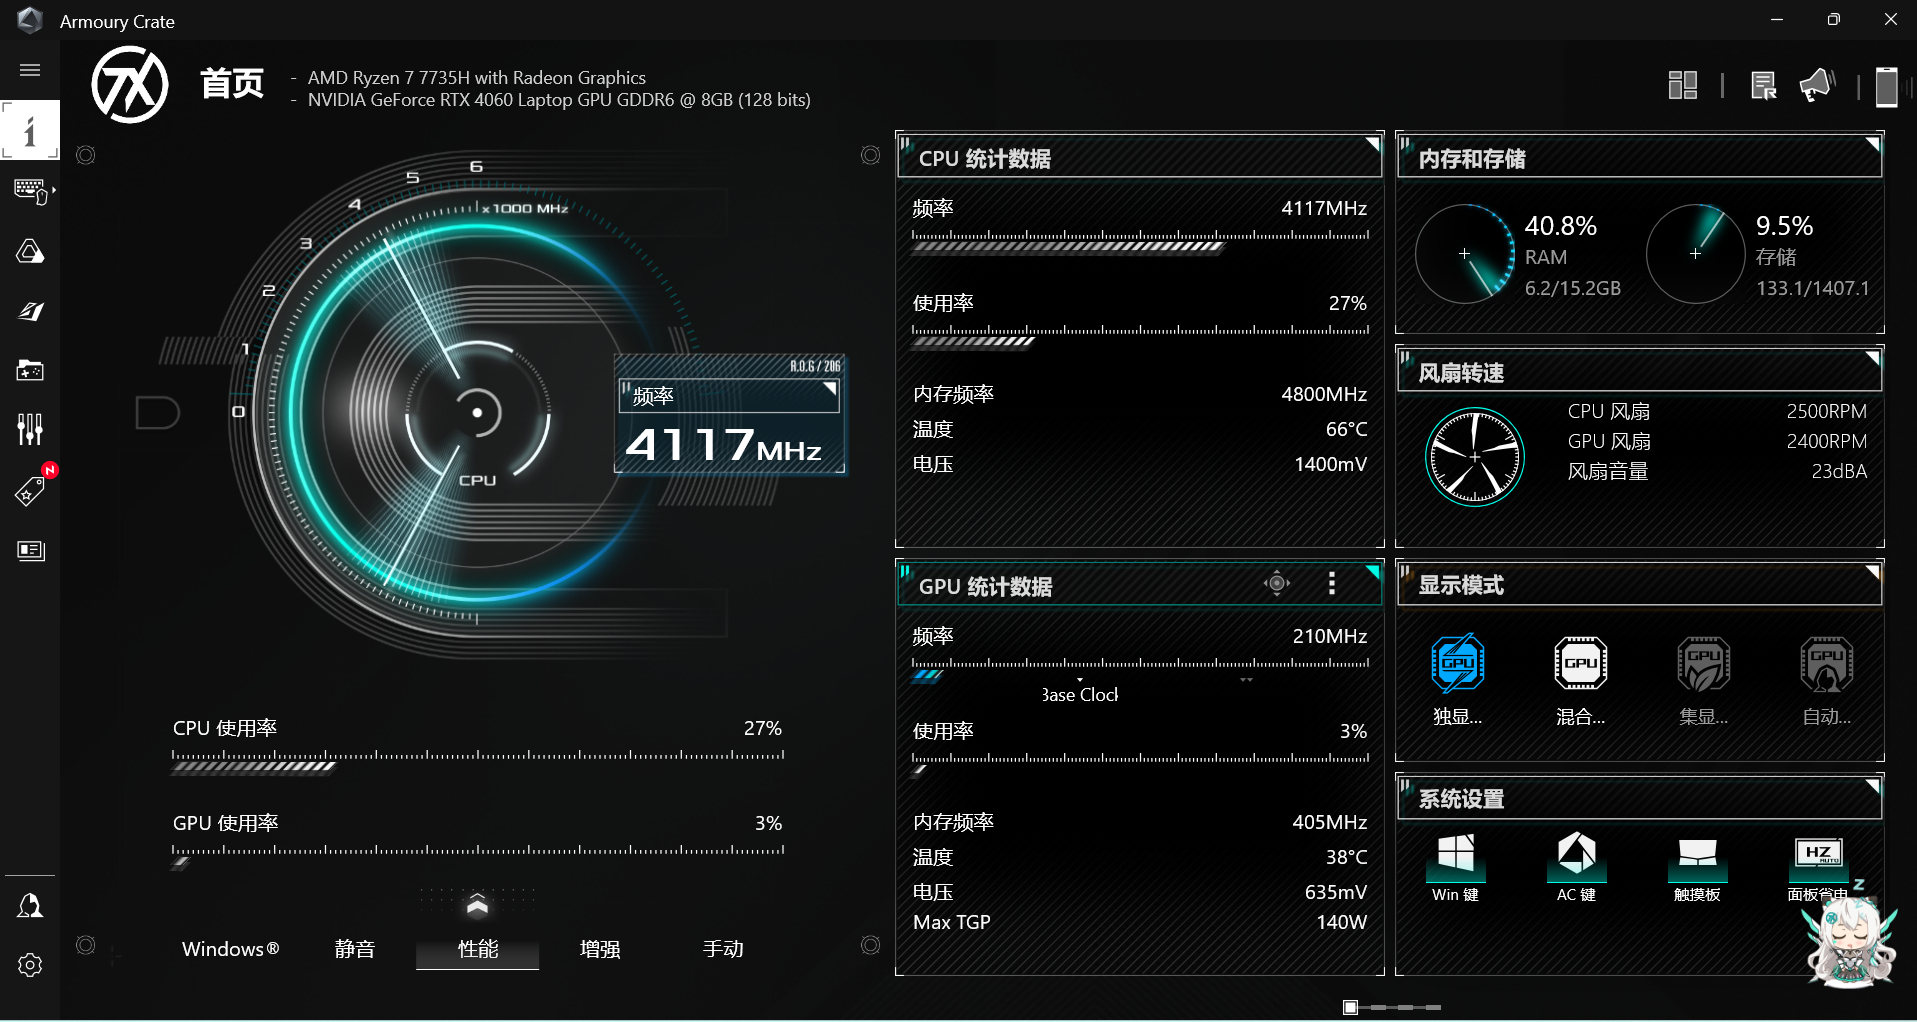Click the NVIDIA GeForce RTX 4060 text

click(559, 100)
